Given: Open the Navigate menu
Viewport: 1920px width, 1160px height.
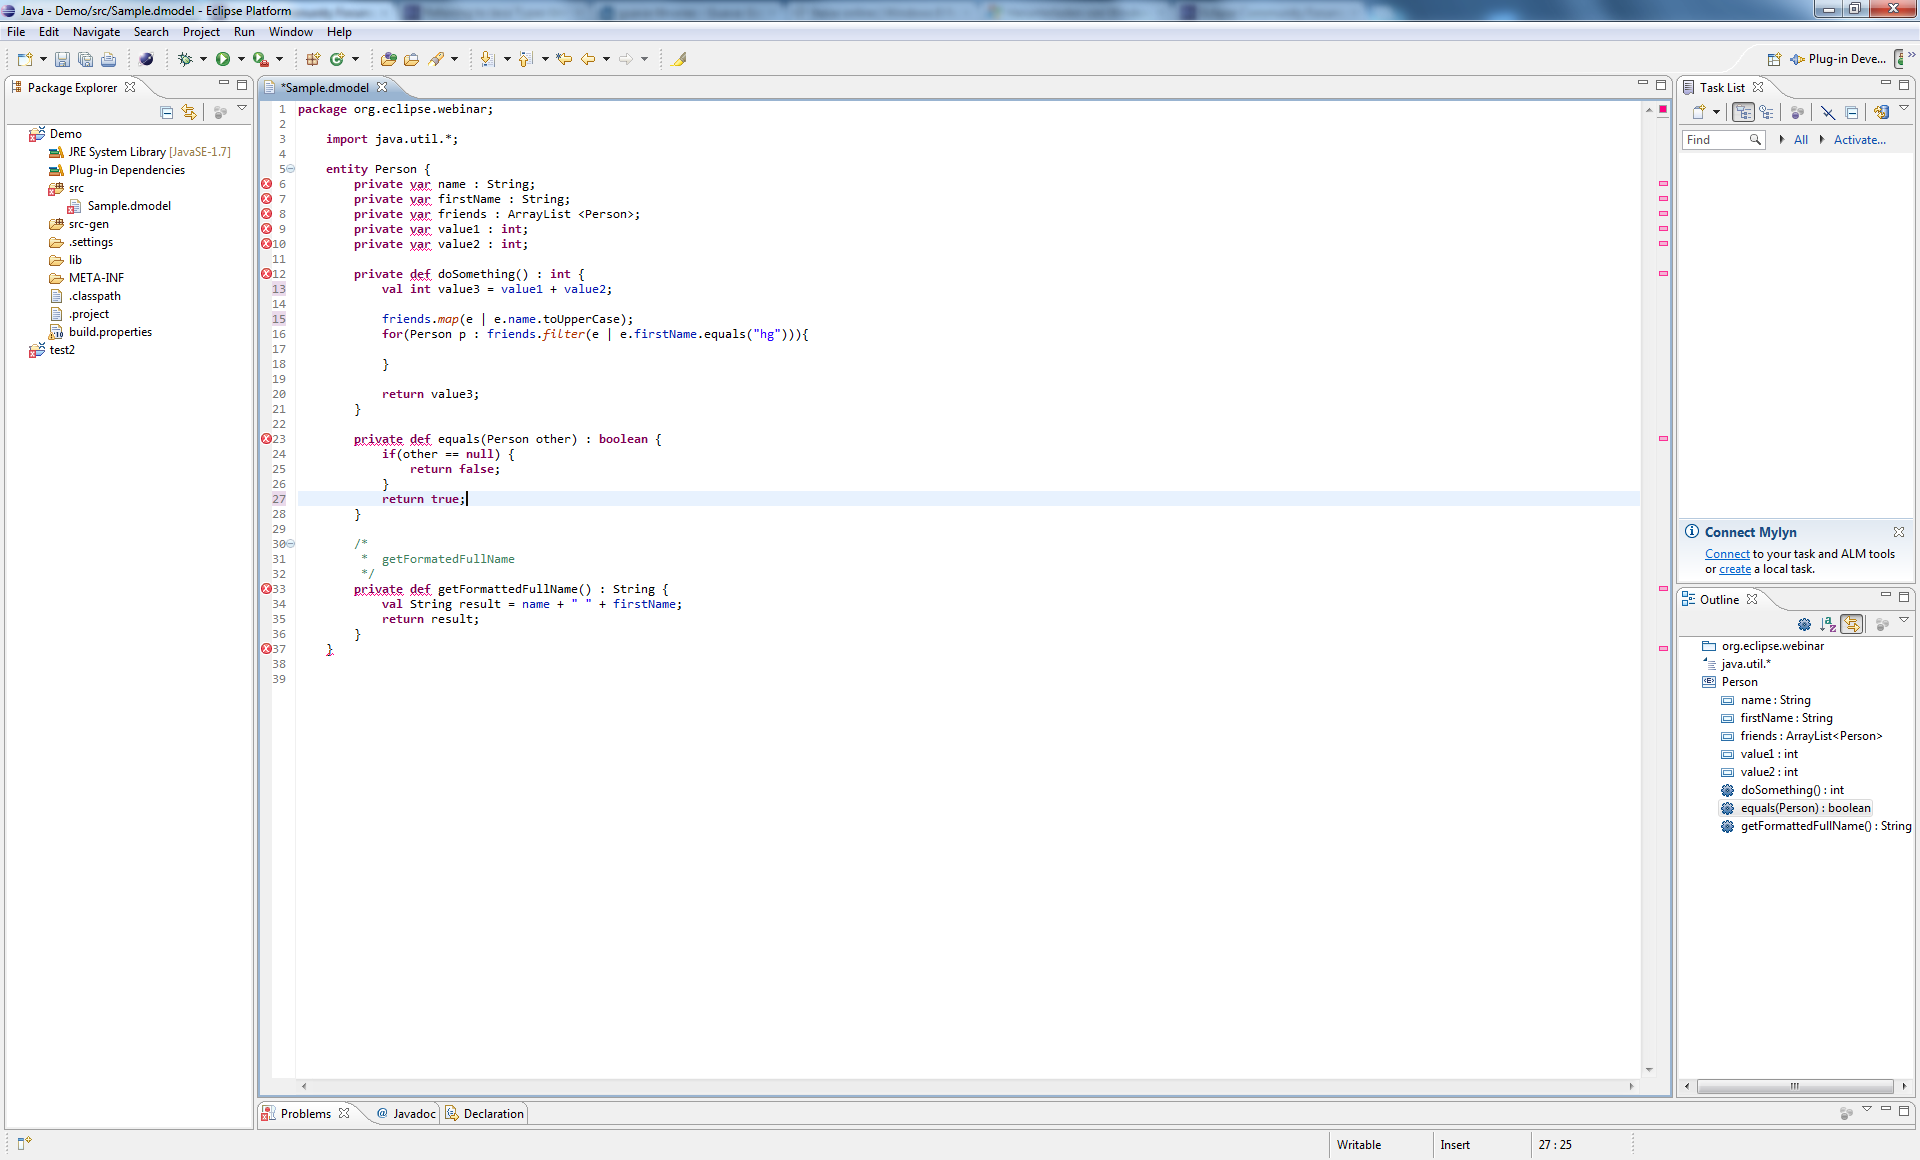Looking at the screenshot, I should tap(96, 32).
